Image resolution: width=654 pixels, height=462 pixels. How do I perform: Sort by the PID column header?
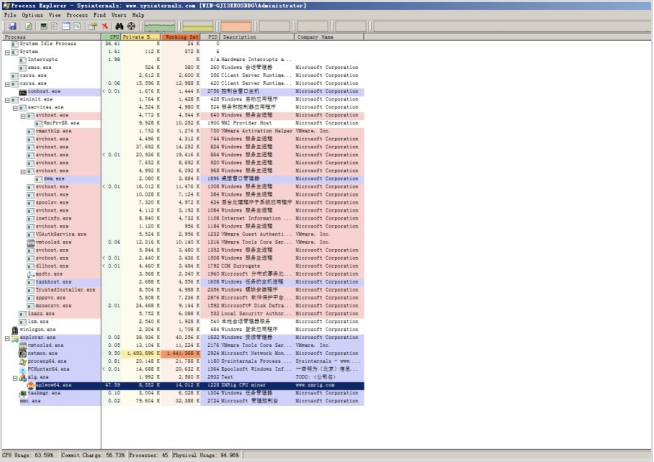click(211, 37)
